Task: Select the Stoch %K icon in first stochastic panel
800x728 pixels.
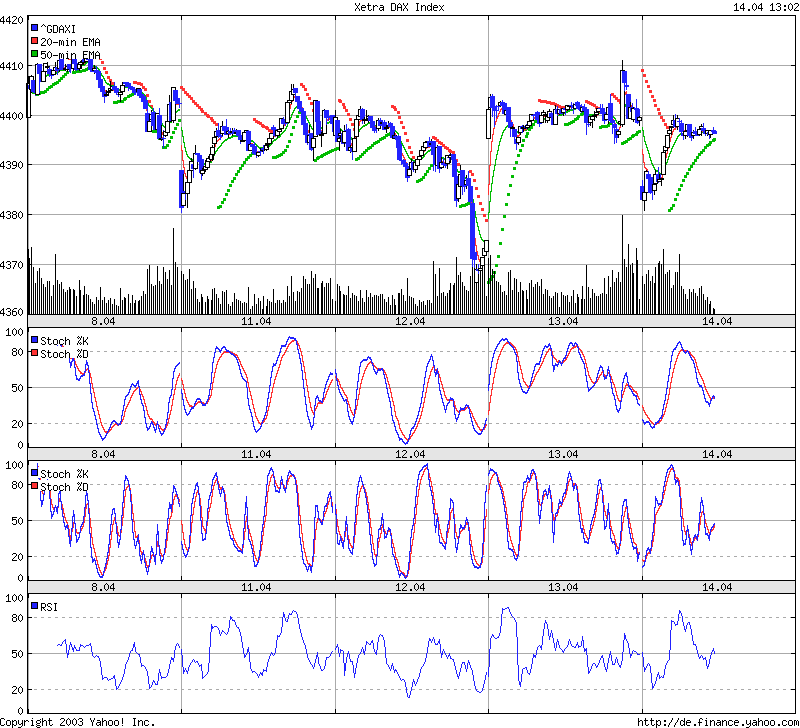Action: (x=34, y=338)
